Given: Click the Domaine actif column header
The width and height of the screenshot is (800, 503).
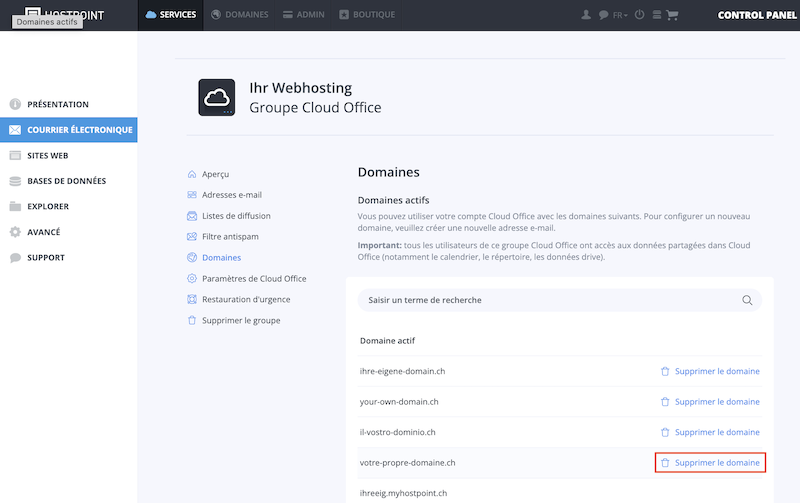Looking at the screenshot, I should click(x=387, y=341).
